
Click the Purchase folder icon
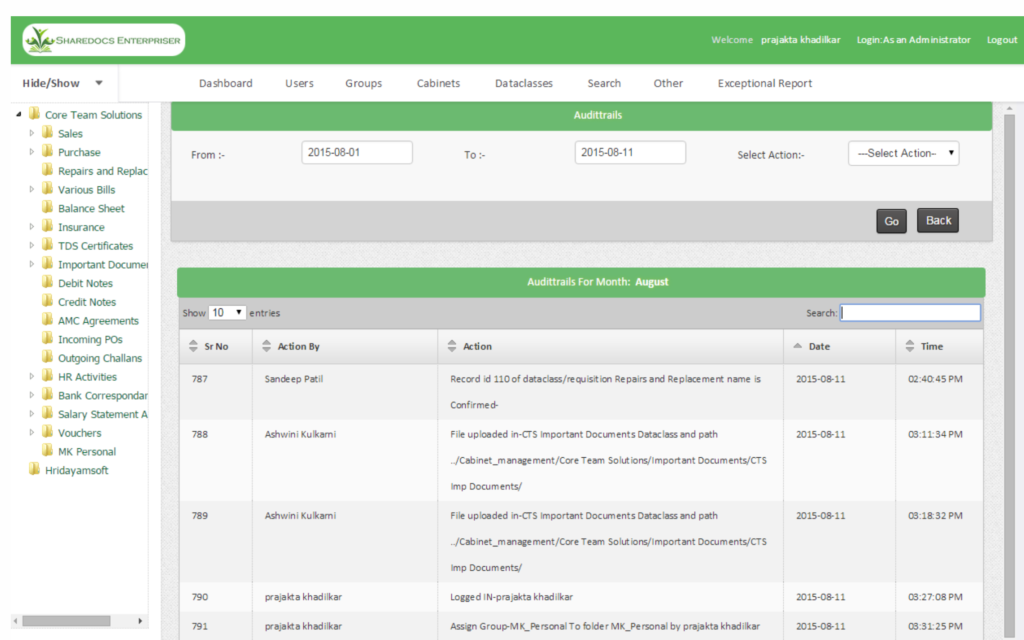click(48, 152)
